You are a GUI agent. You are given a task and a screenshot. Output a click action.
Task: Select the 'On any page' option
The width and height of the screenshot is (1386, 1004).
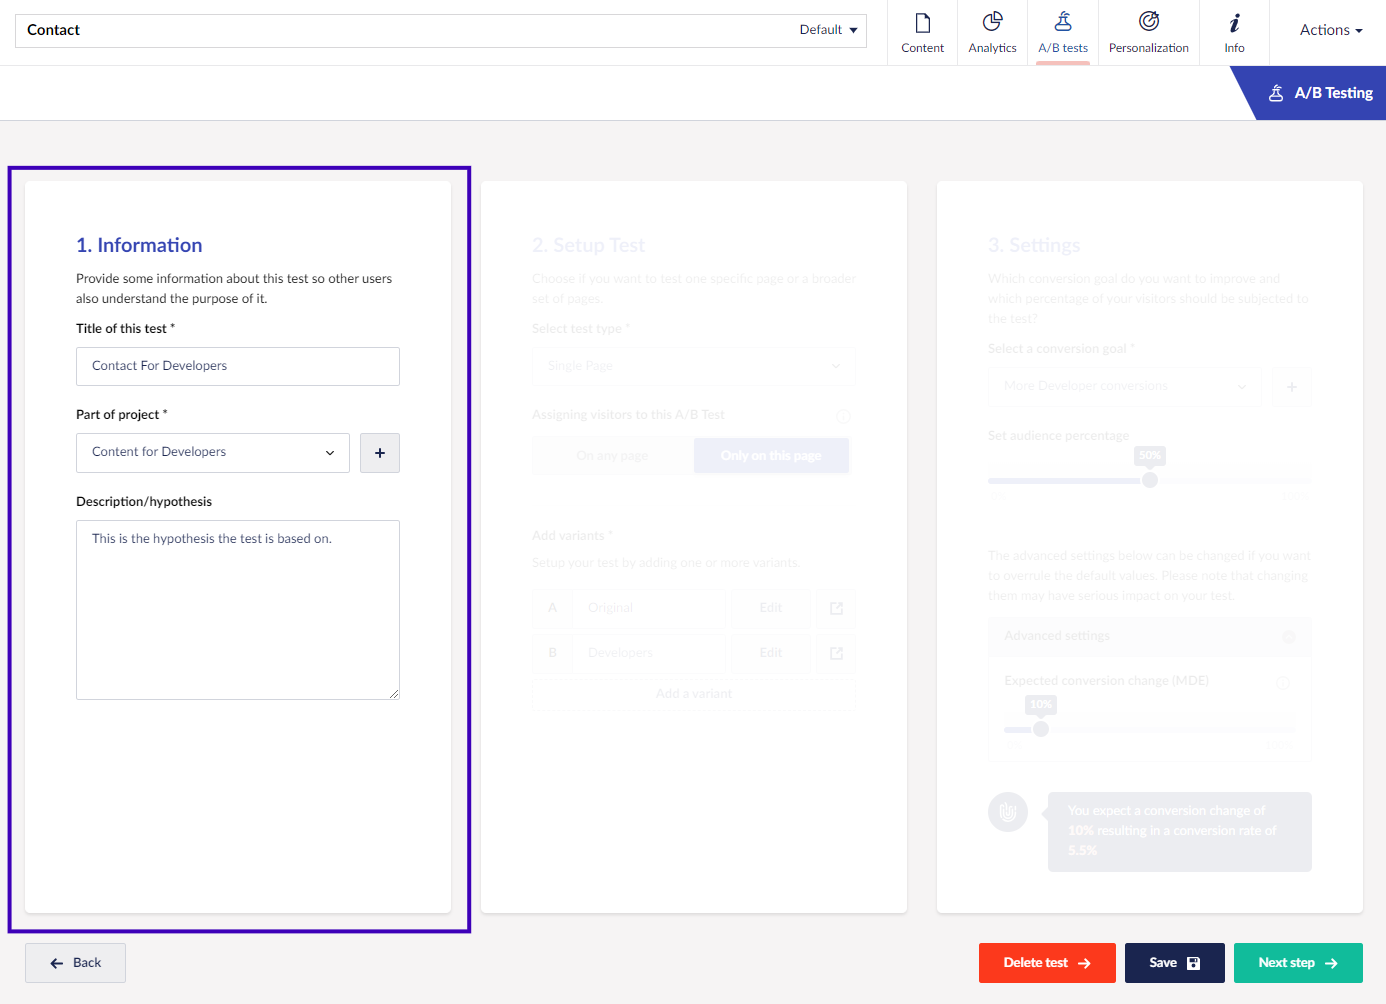click(612, 456)
